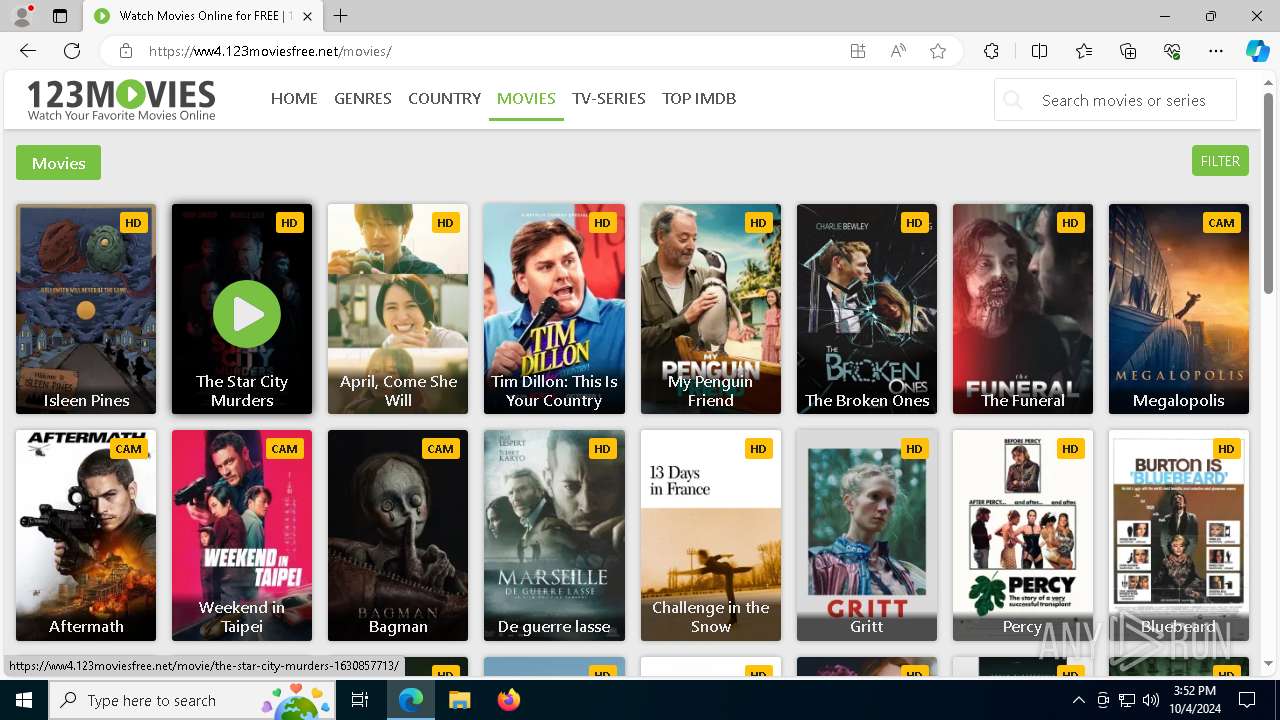Open TV-SERIES menu item
Screen dimensions: 1280x720
coord(609,98)
